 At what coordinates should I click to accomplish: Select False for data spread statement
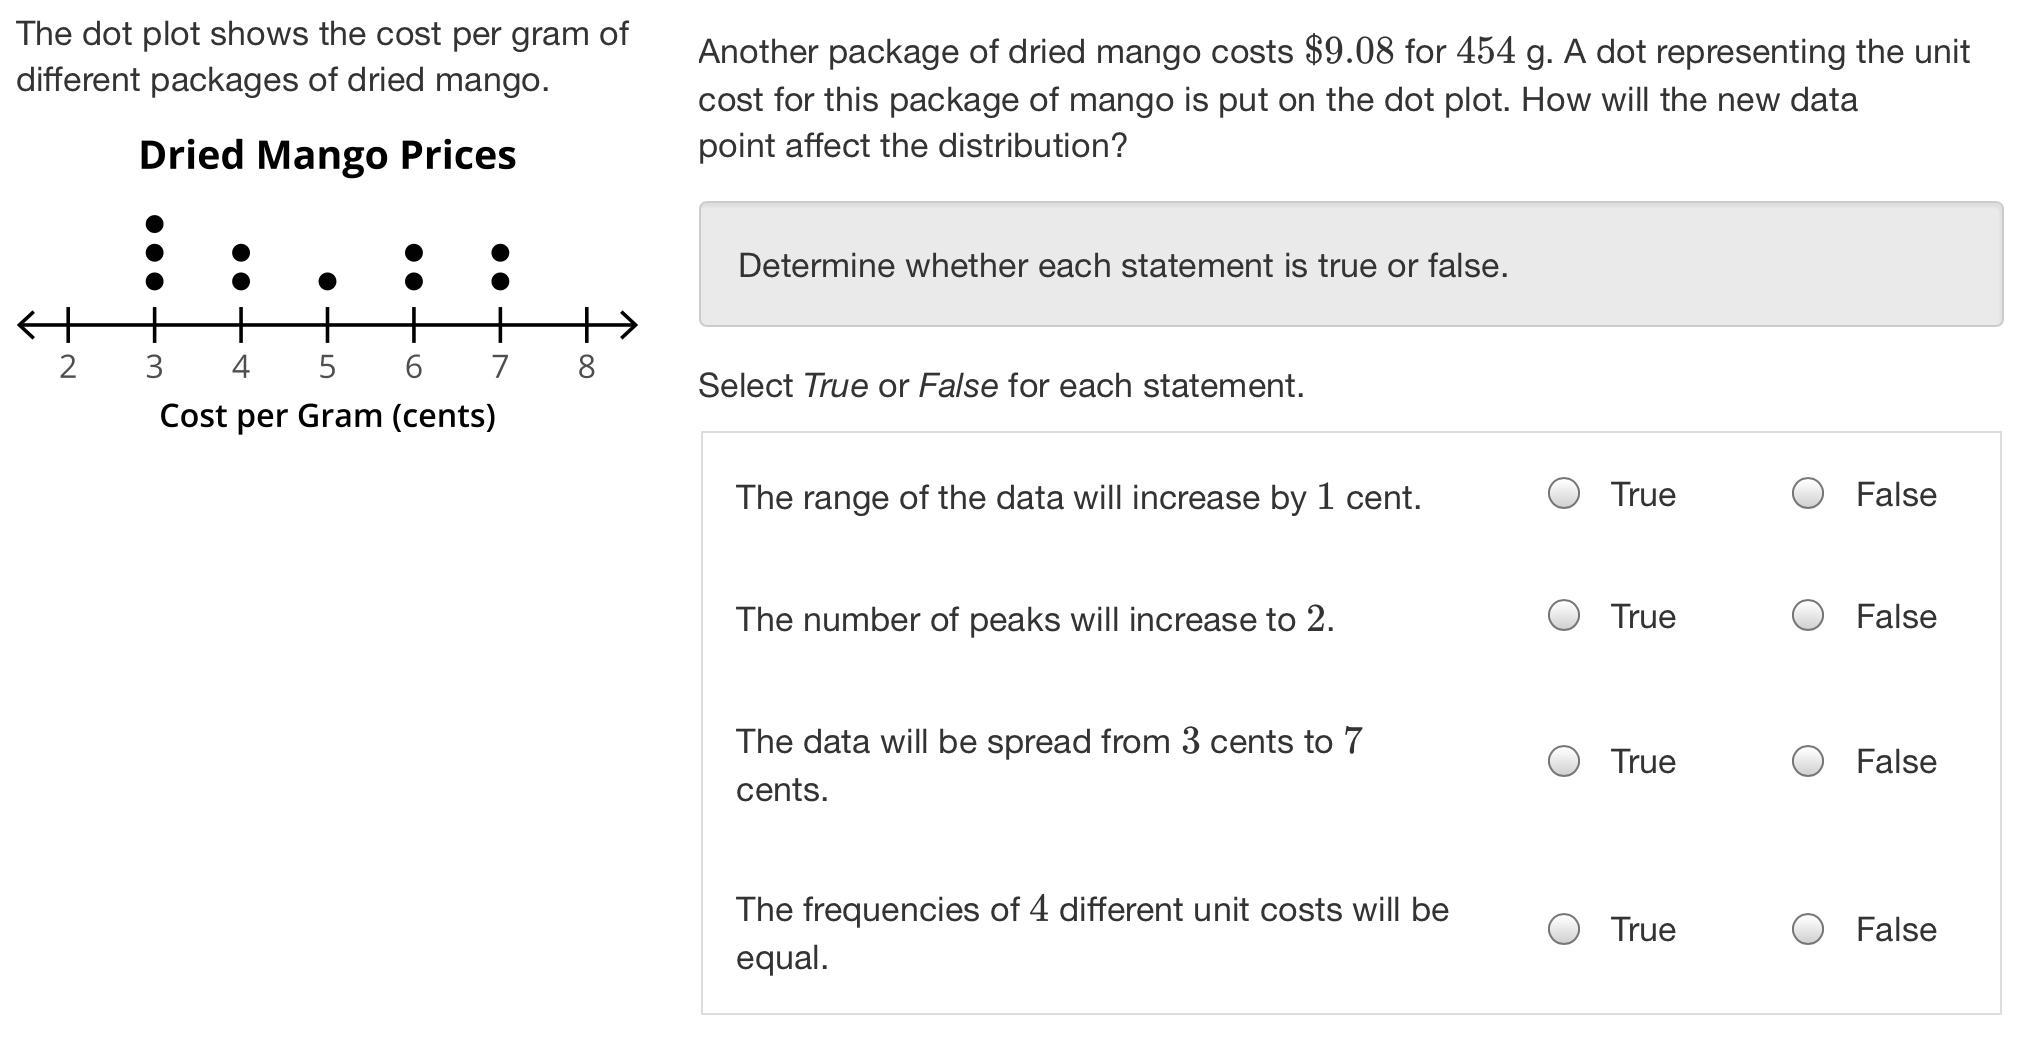pos(1807,761)
